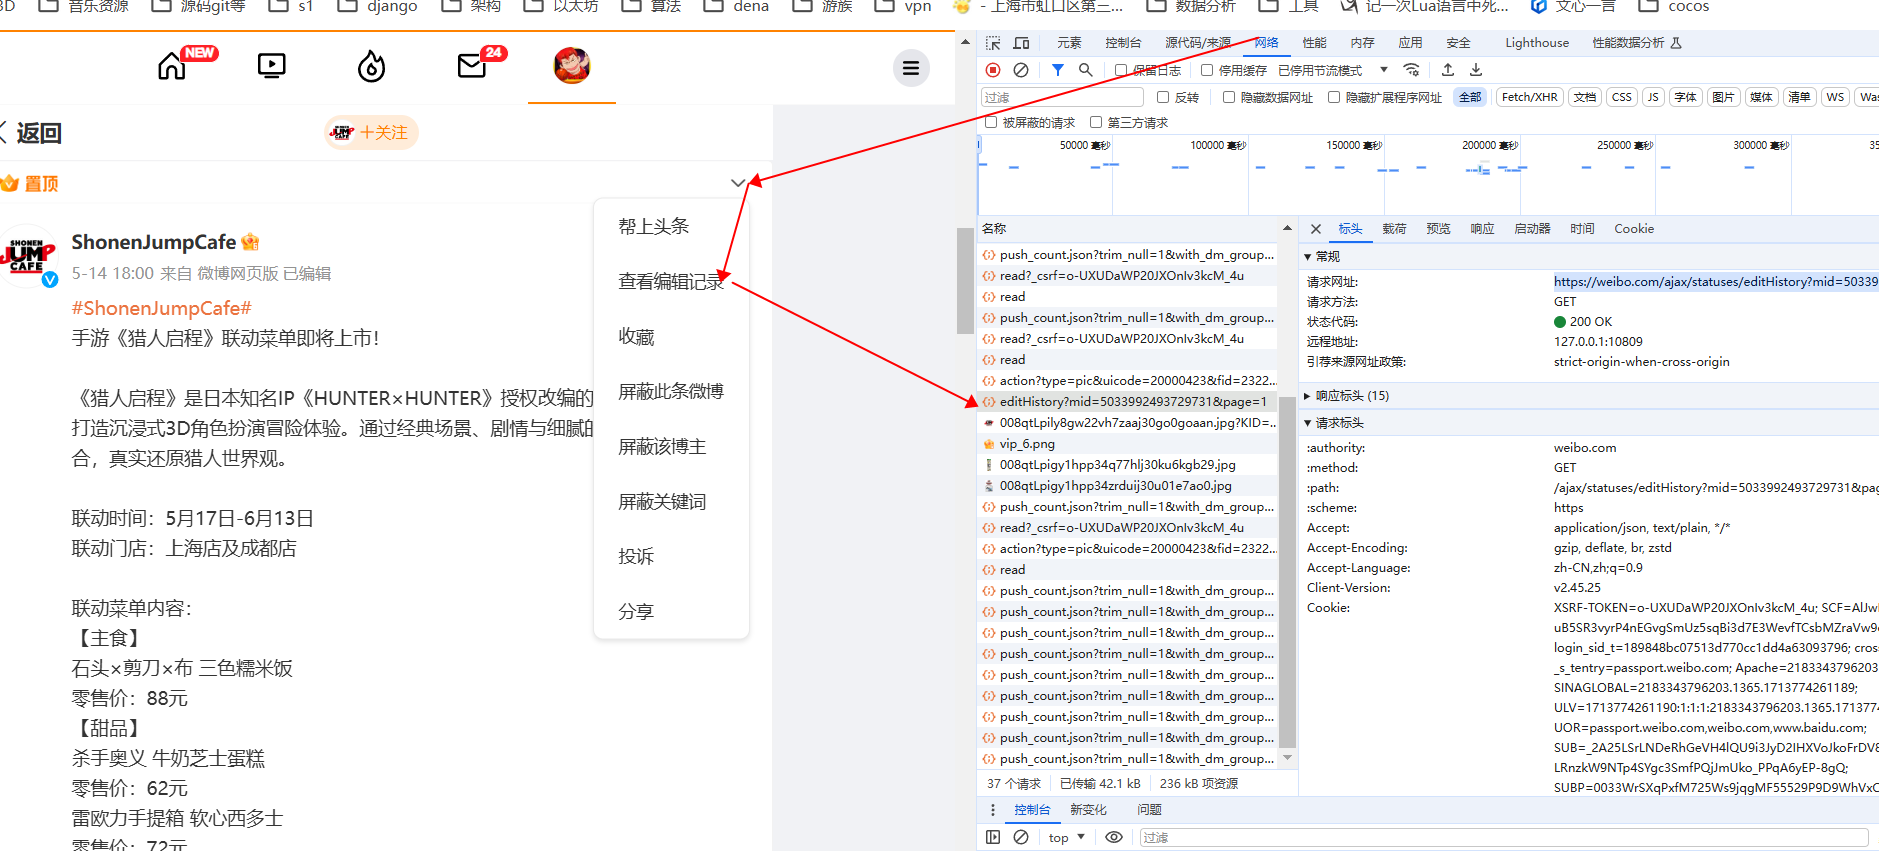Open the Weibo home icon

(172, 67)
